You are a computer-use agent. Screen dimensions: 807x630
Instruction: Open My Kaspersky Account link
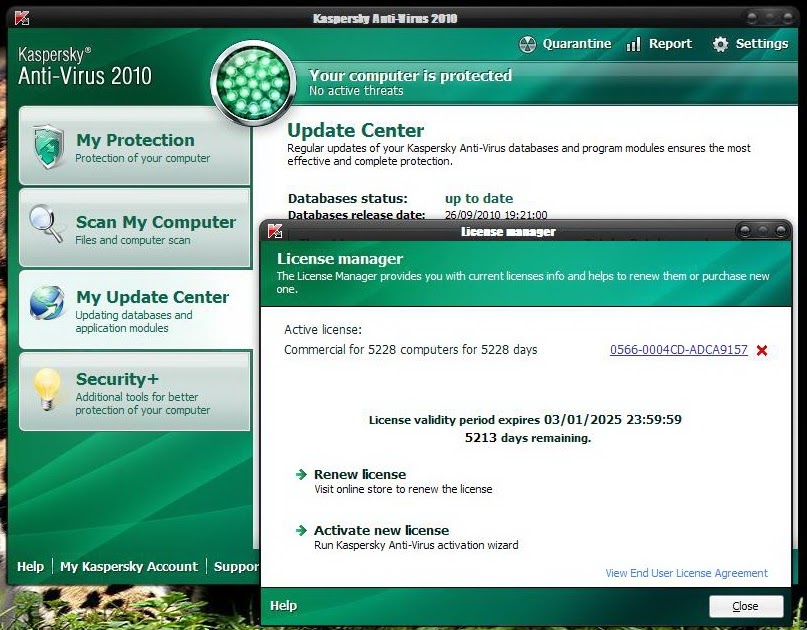click(129, 567)
